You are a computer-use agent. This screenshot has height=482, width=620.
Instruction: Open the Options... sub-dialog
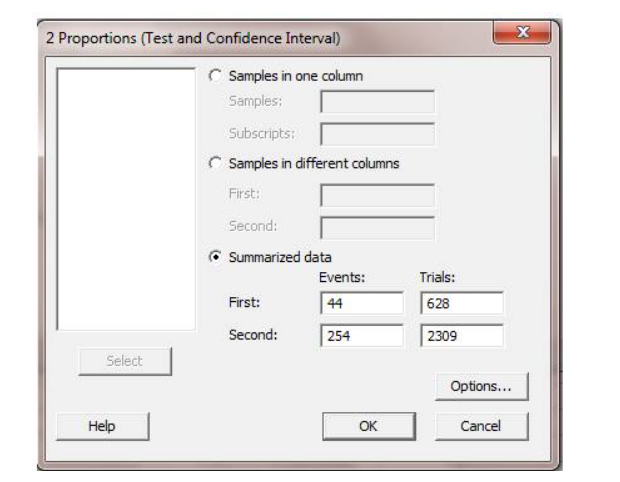click(481, 385)
